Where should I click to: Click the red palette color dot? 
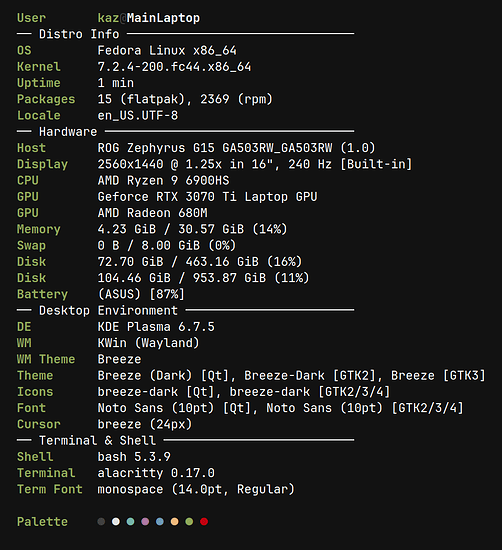pyautogui.click(x=204, y=522)
